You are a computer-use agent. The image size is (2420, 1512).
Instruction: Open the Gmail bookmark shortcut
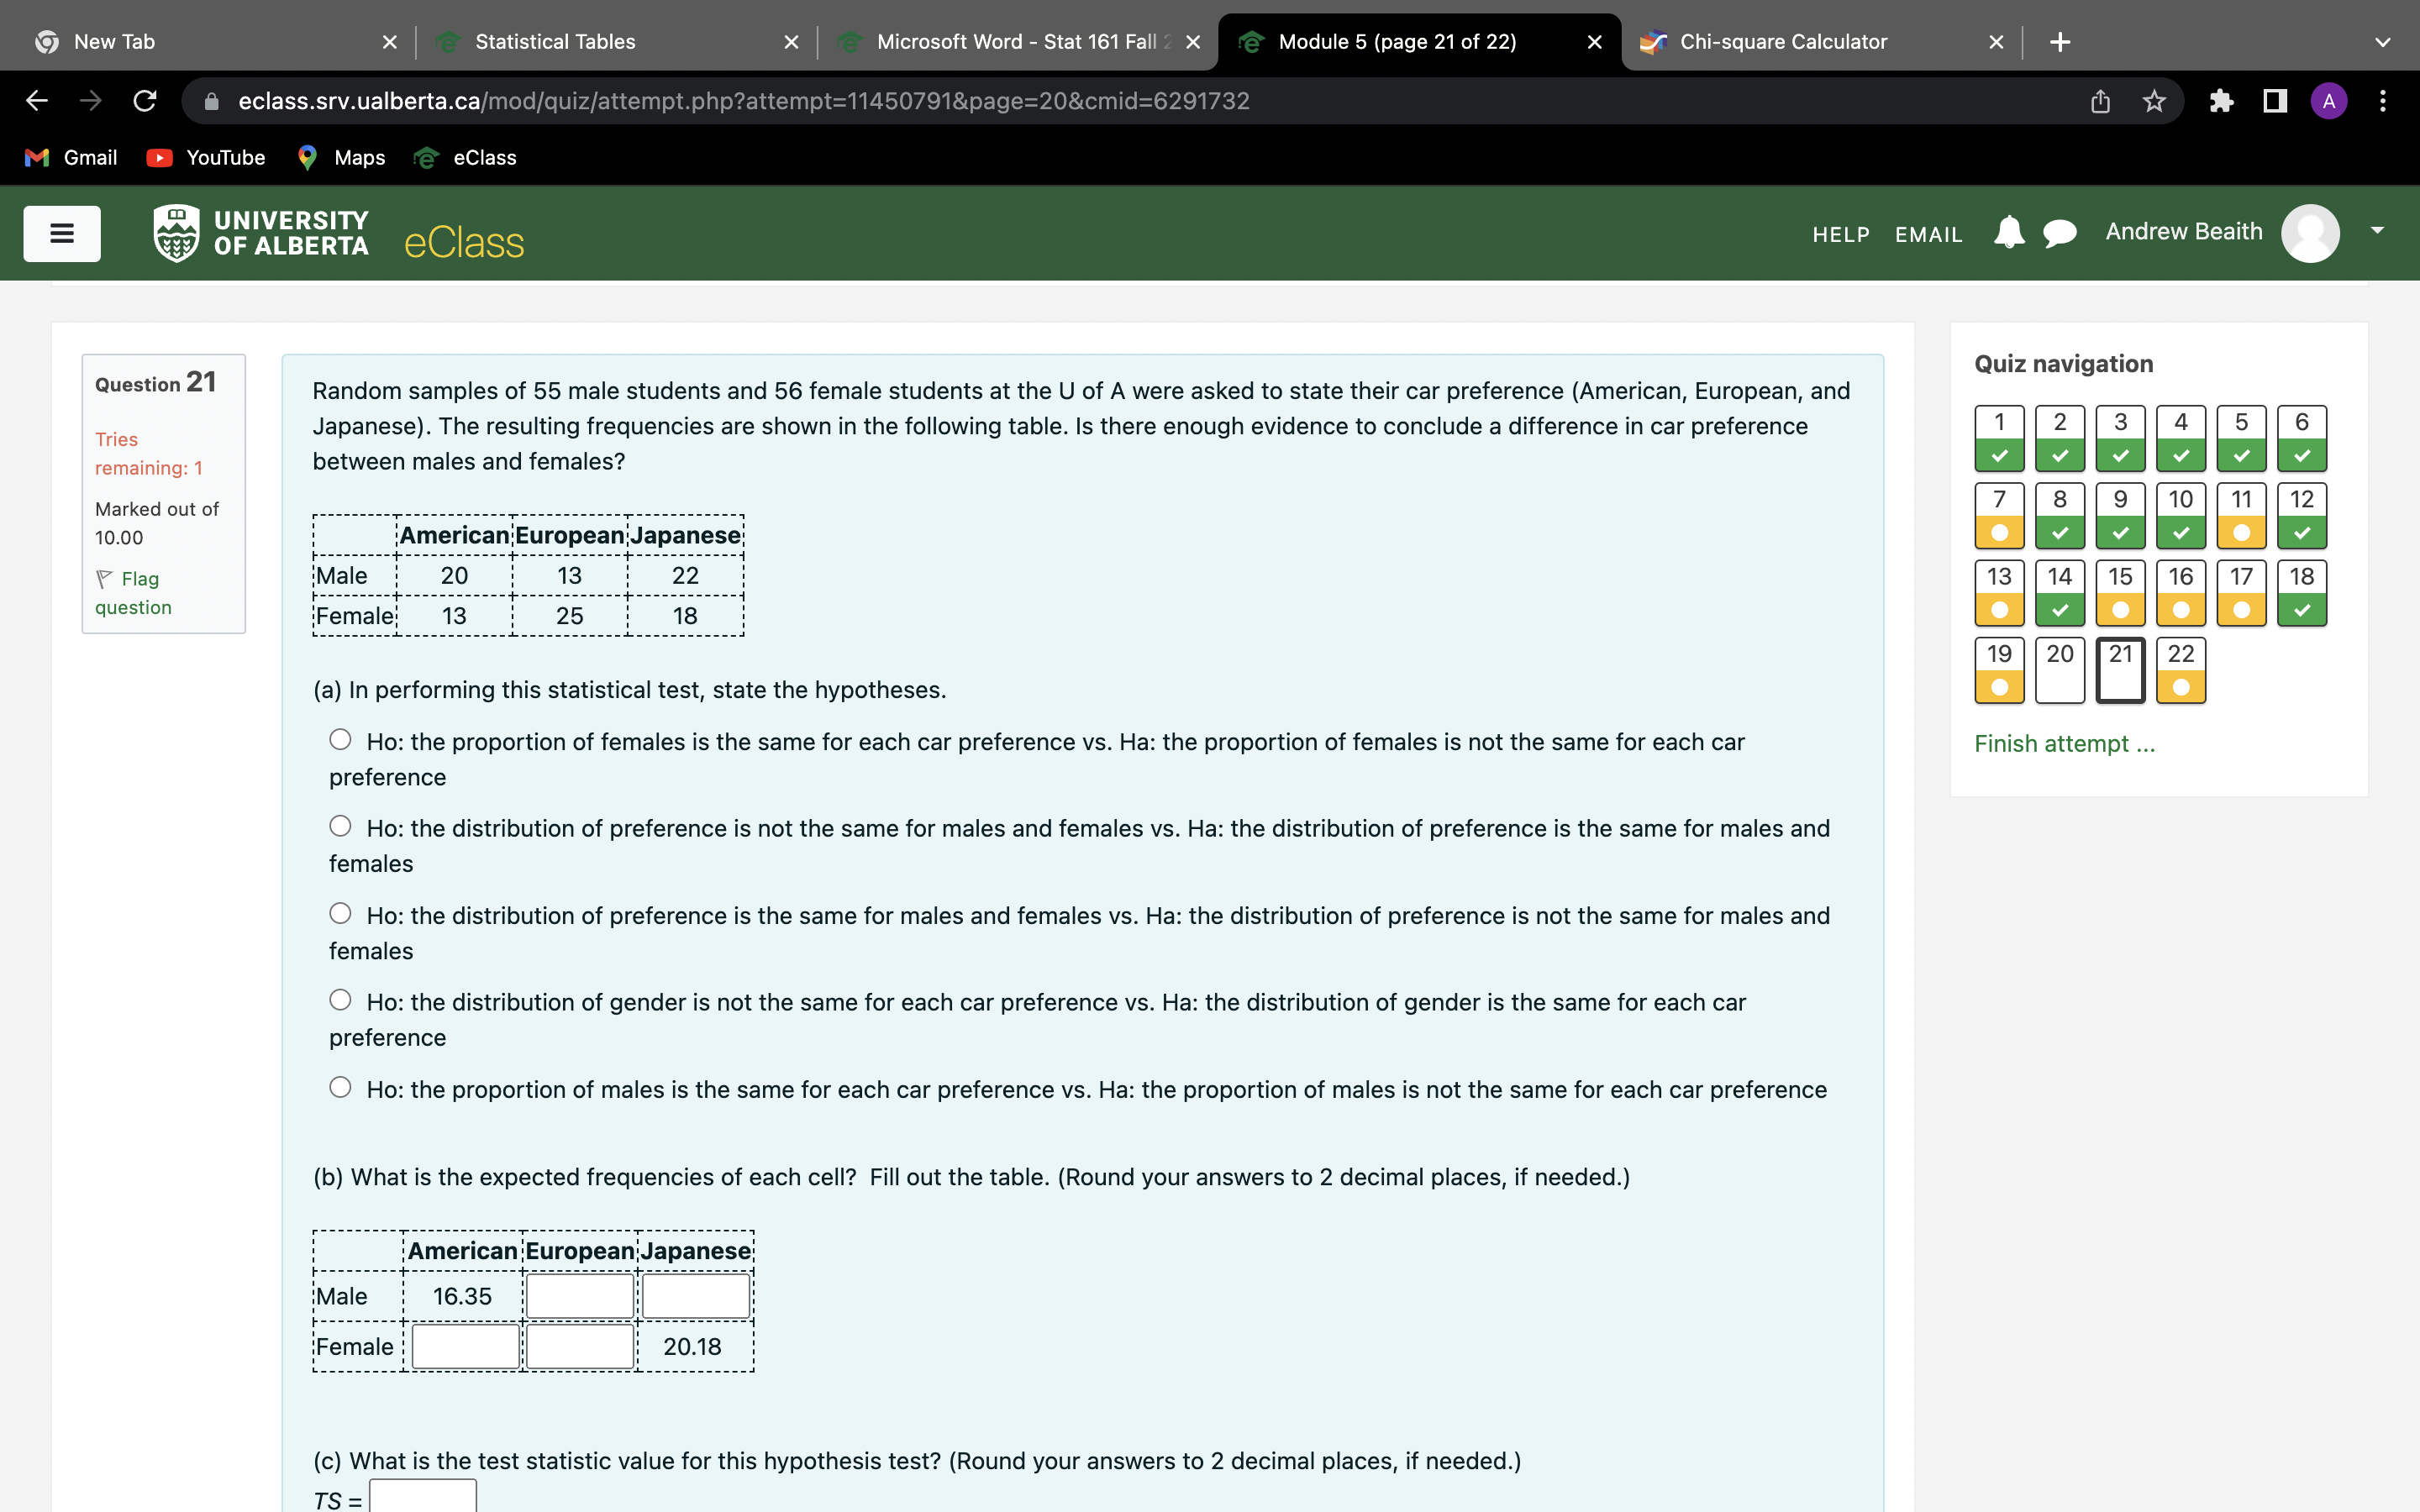(x=70, y=157)
